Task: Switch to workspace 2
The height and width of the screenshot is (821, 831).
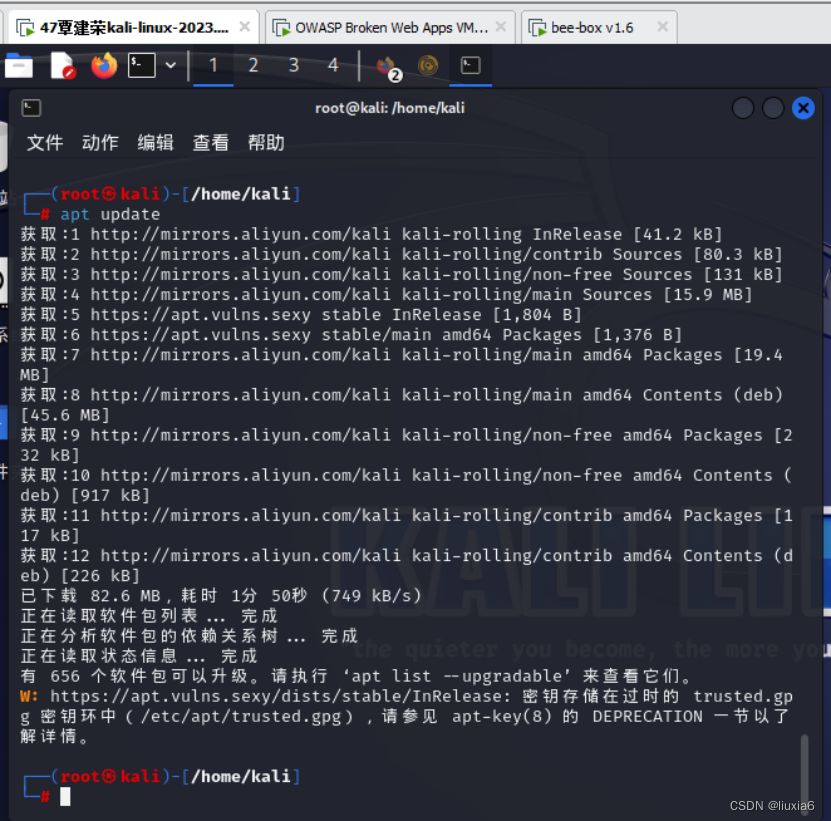Action: [253, 63]
